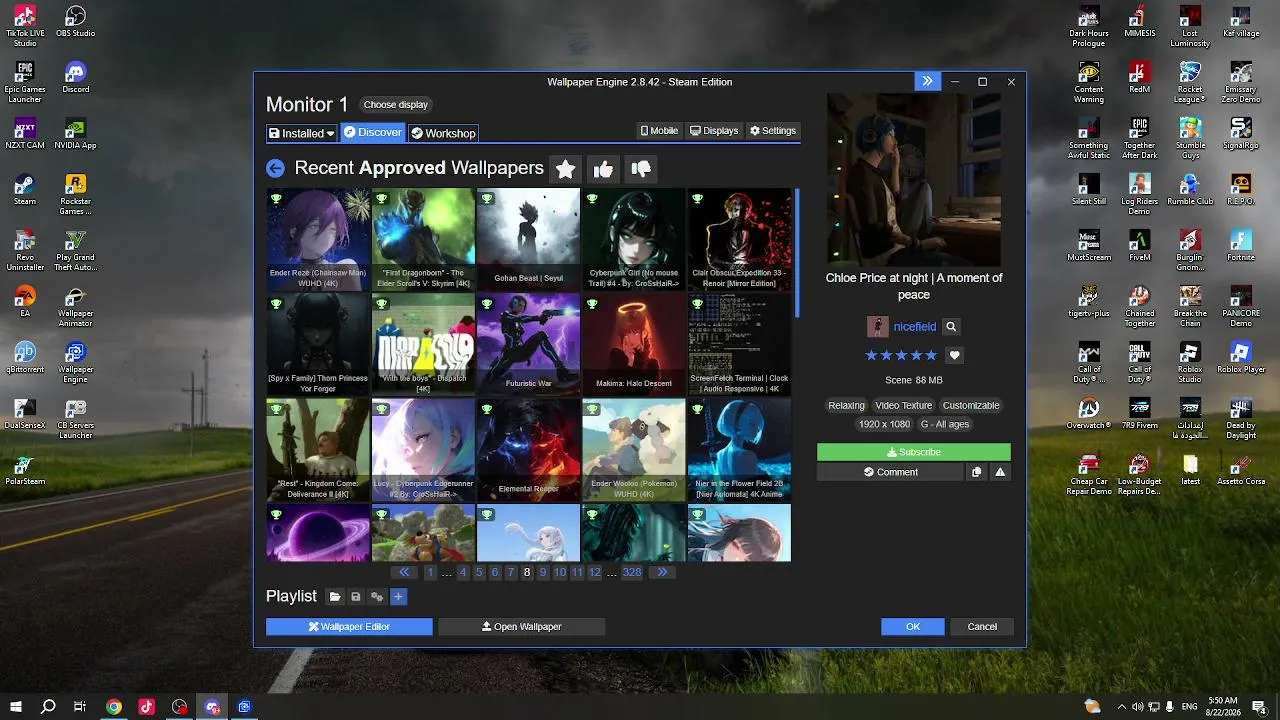
Task: Jump to next pages with right double-arrow
Action: 662,573
